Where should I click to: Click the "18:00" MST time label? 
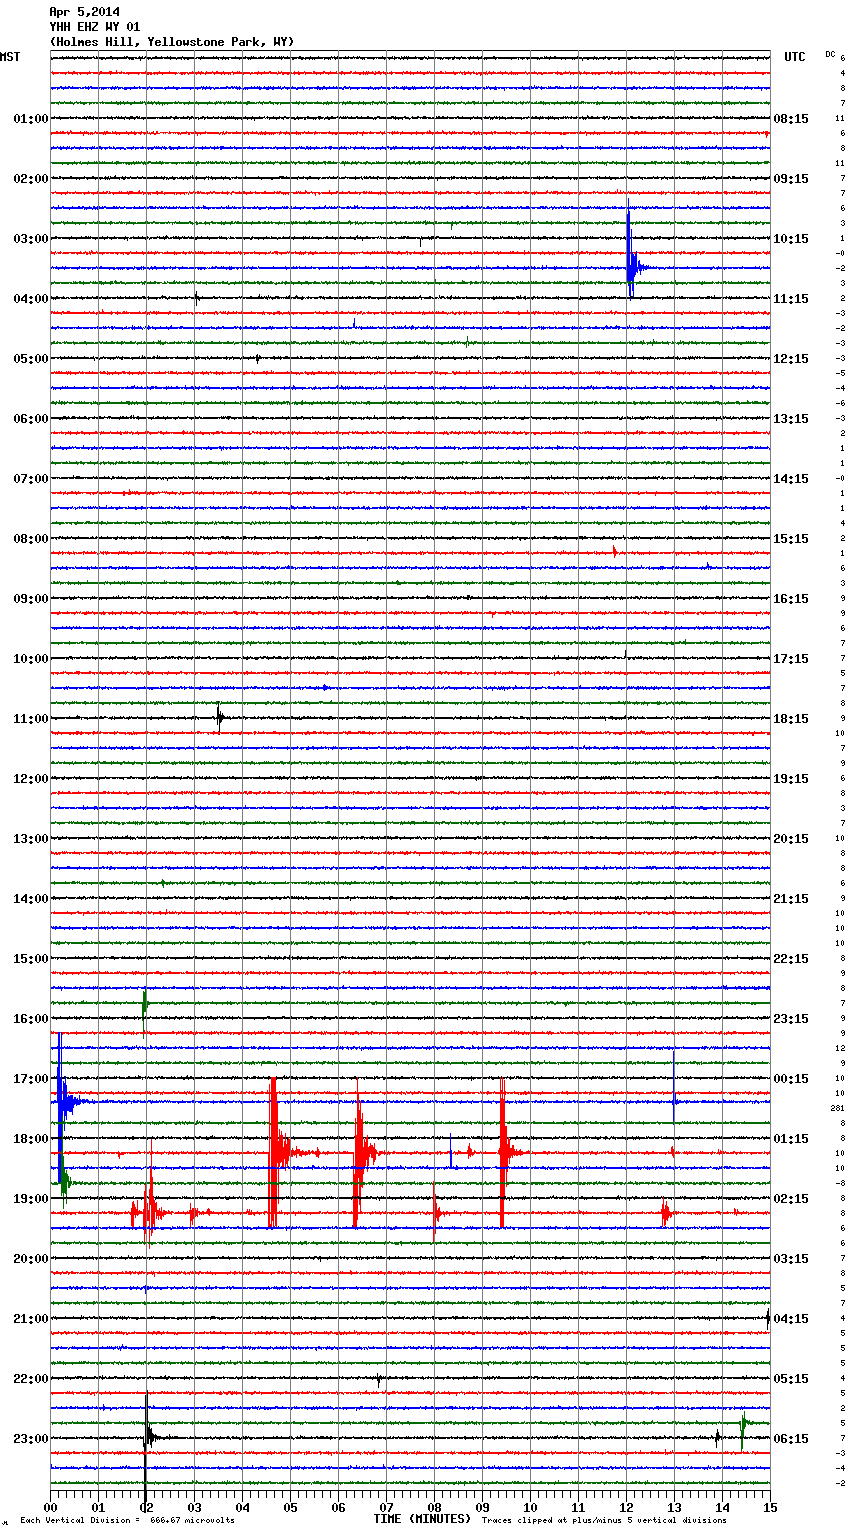[31, 1139]
